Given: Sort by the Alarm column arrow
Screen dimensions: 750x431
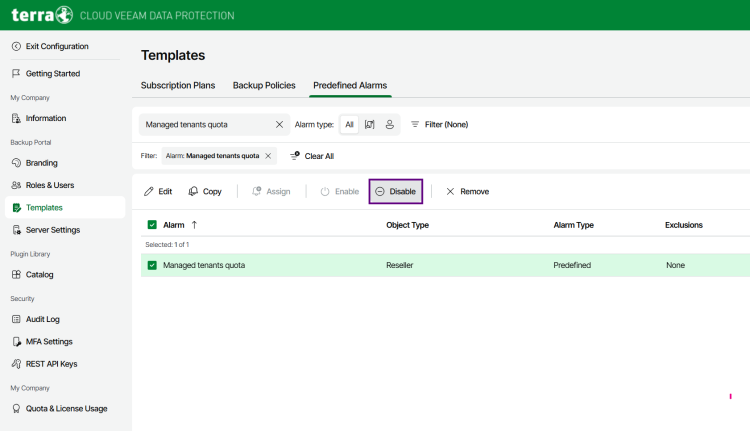Looking at the screenshot, I should [x=194, y=225].
